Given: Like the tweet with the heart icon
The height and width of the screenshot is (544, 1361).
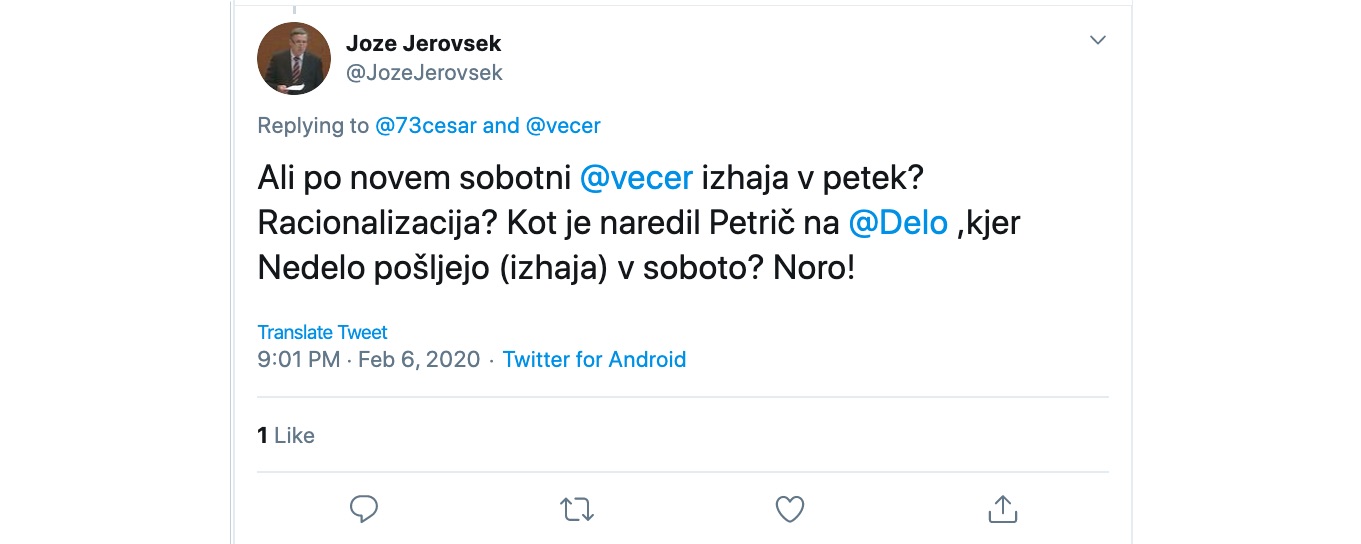Looking at the screenshot, I should pos(790,509).
